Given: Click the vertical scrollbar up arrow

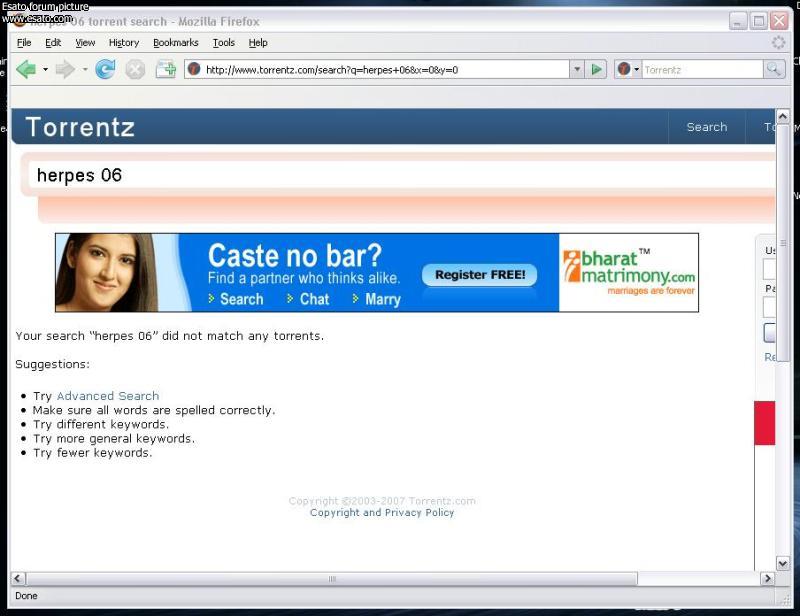Looking at the screenshot, I should (x=783, y=116).
